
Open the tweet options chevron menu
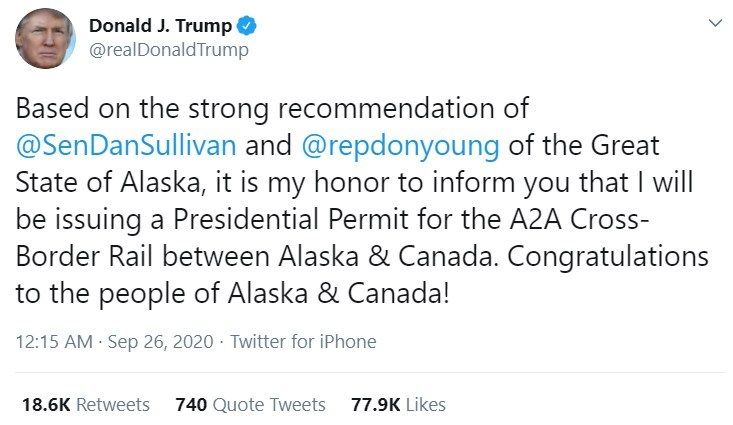715,23
